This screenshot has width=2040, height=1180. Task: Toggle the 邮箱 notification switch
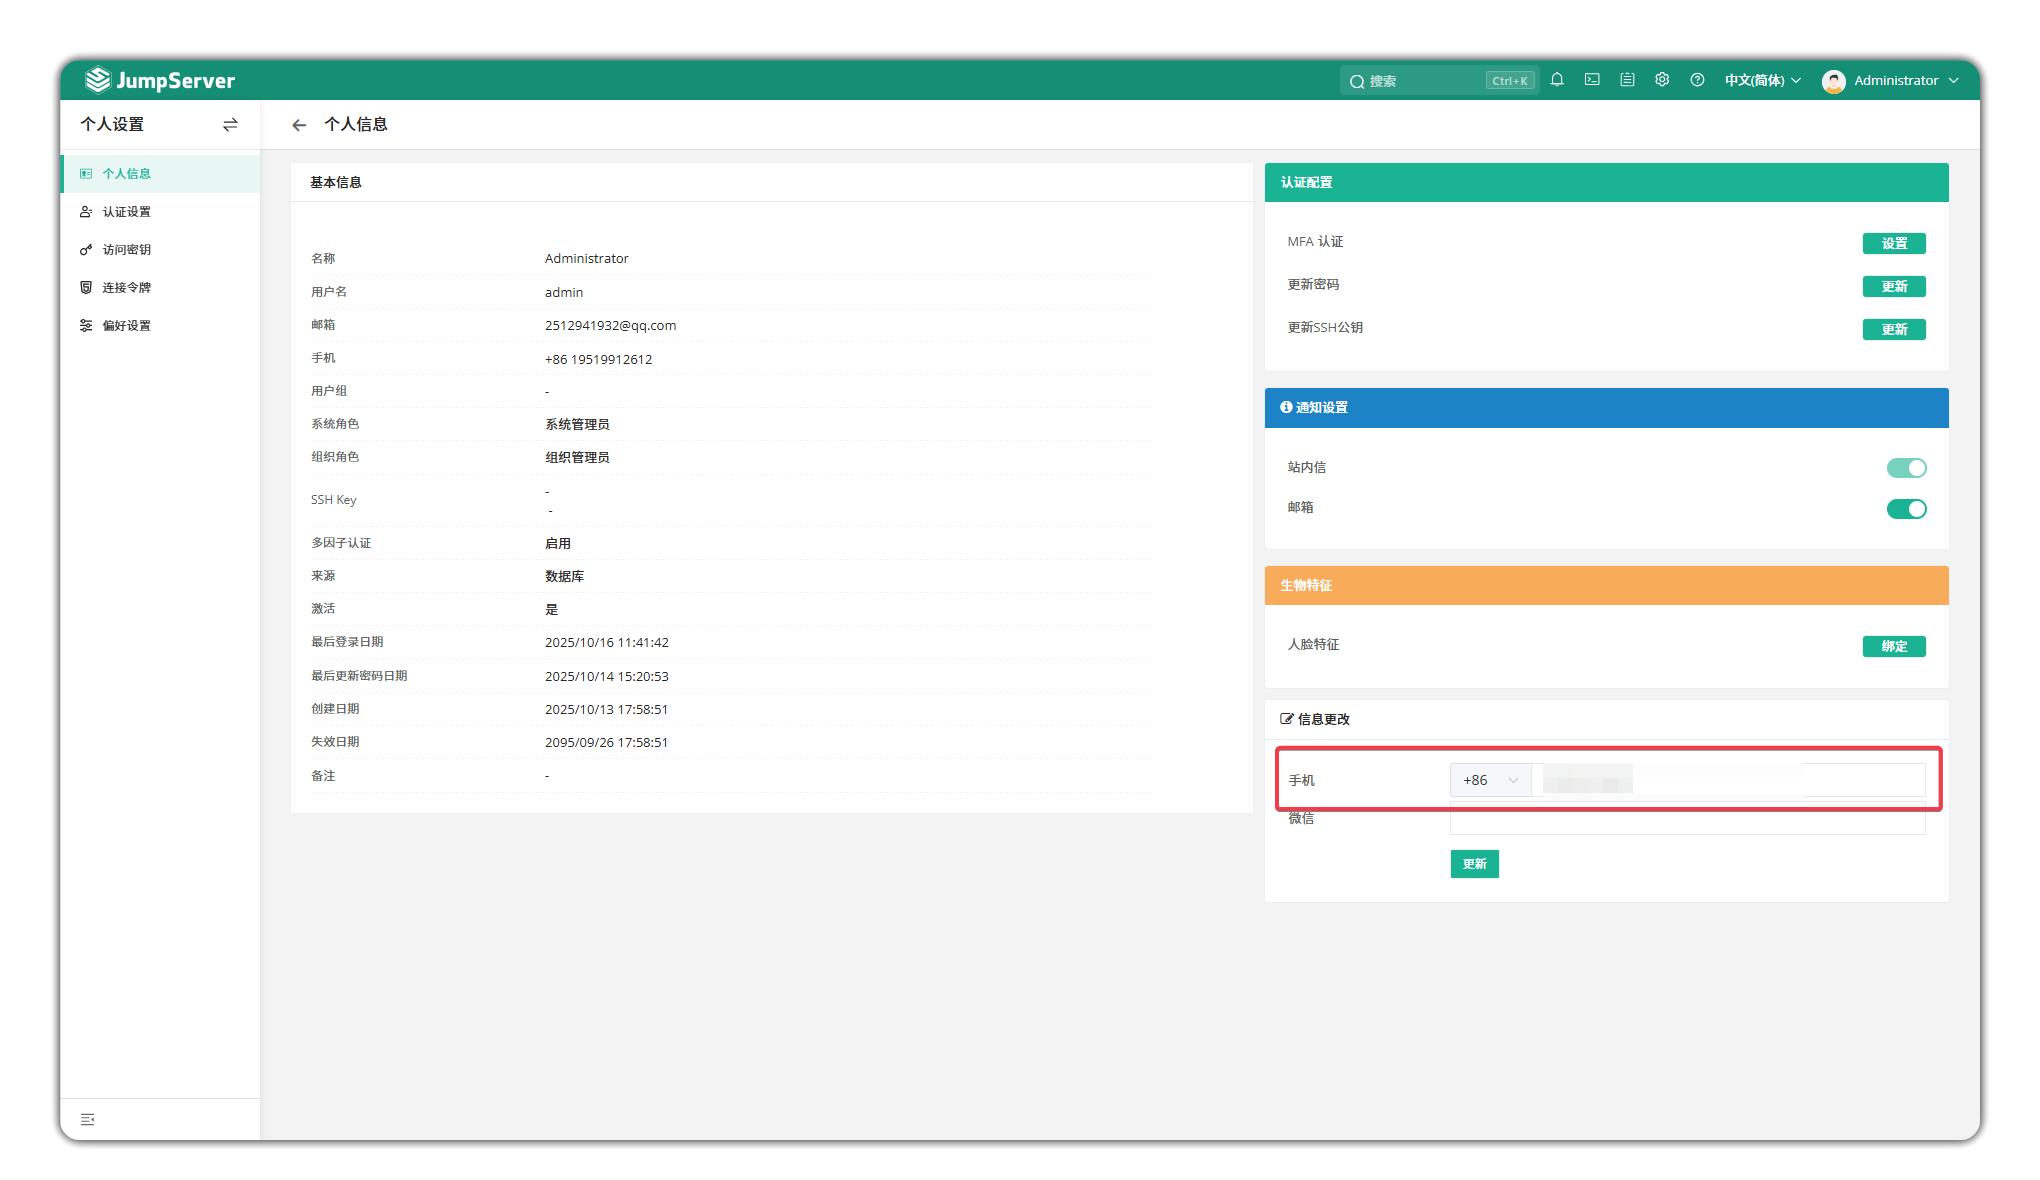click(x=1906, y=509)
